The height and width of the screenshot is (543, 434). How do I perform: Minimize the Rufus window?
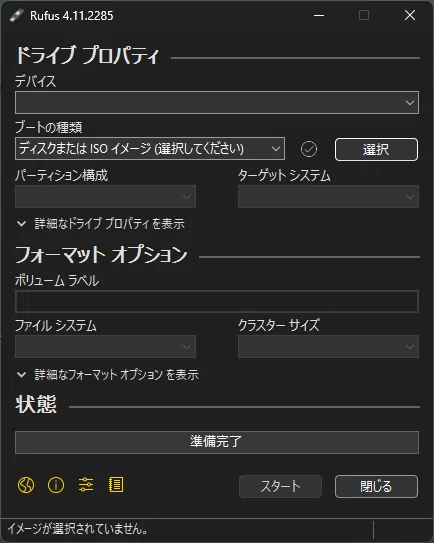pyautogui.click(x=319, y=16)
